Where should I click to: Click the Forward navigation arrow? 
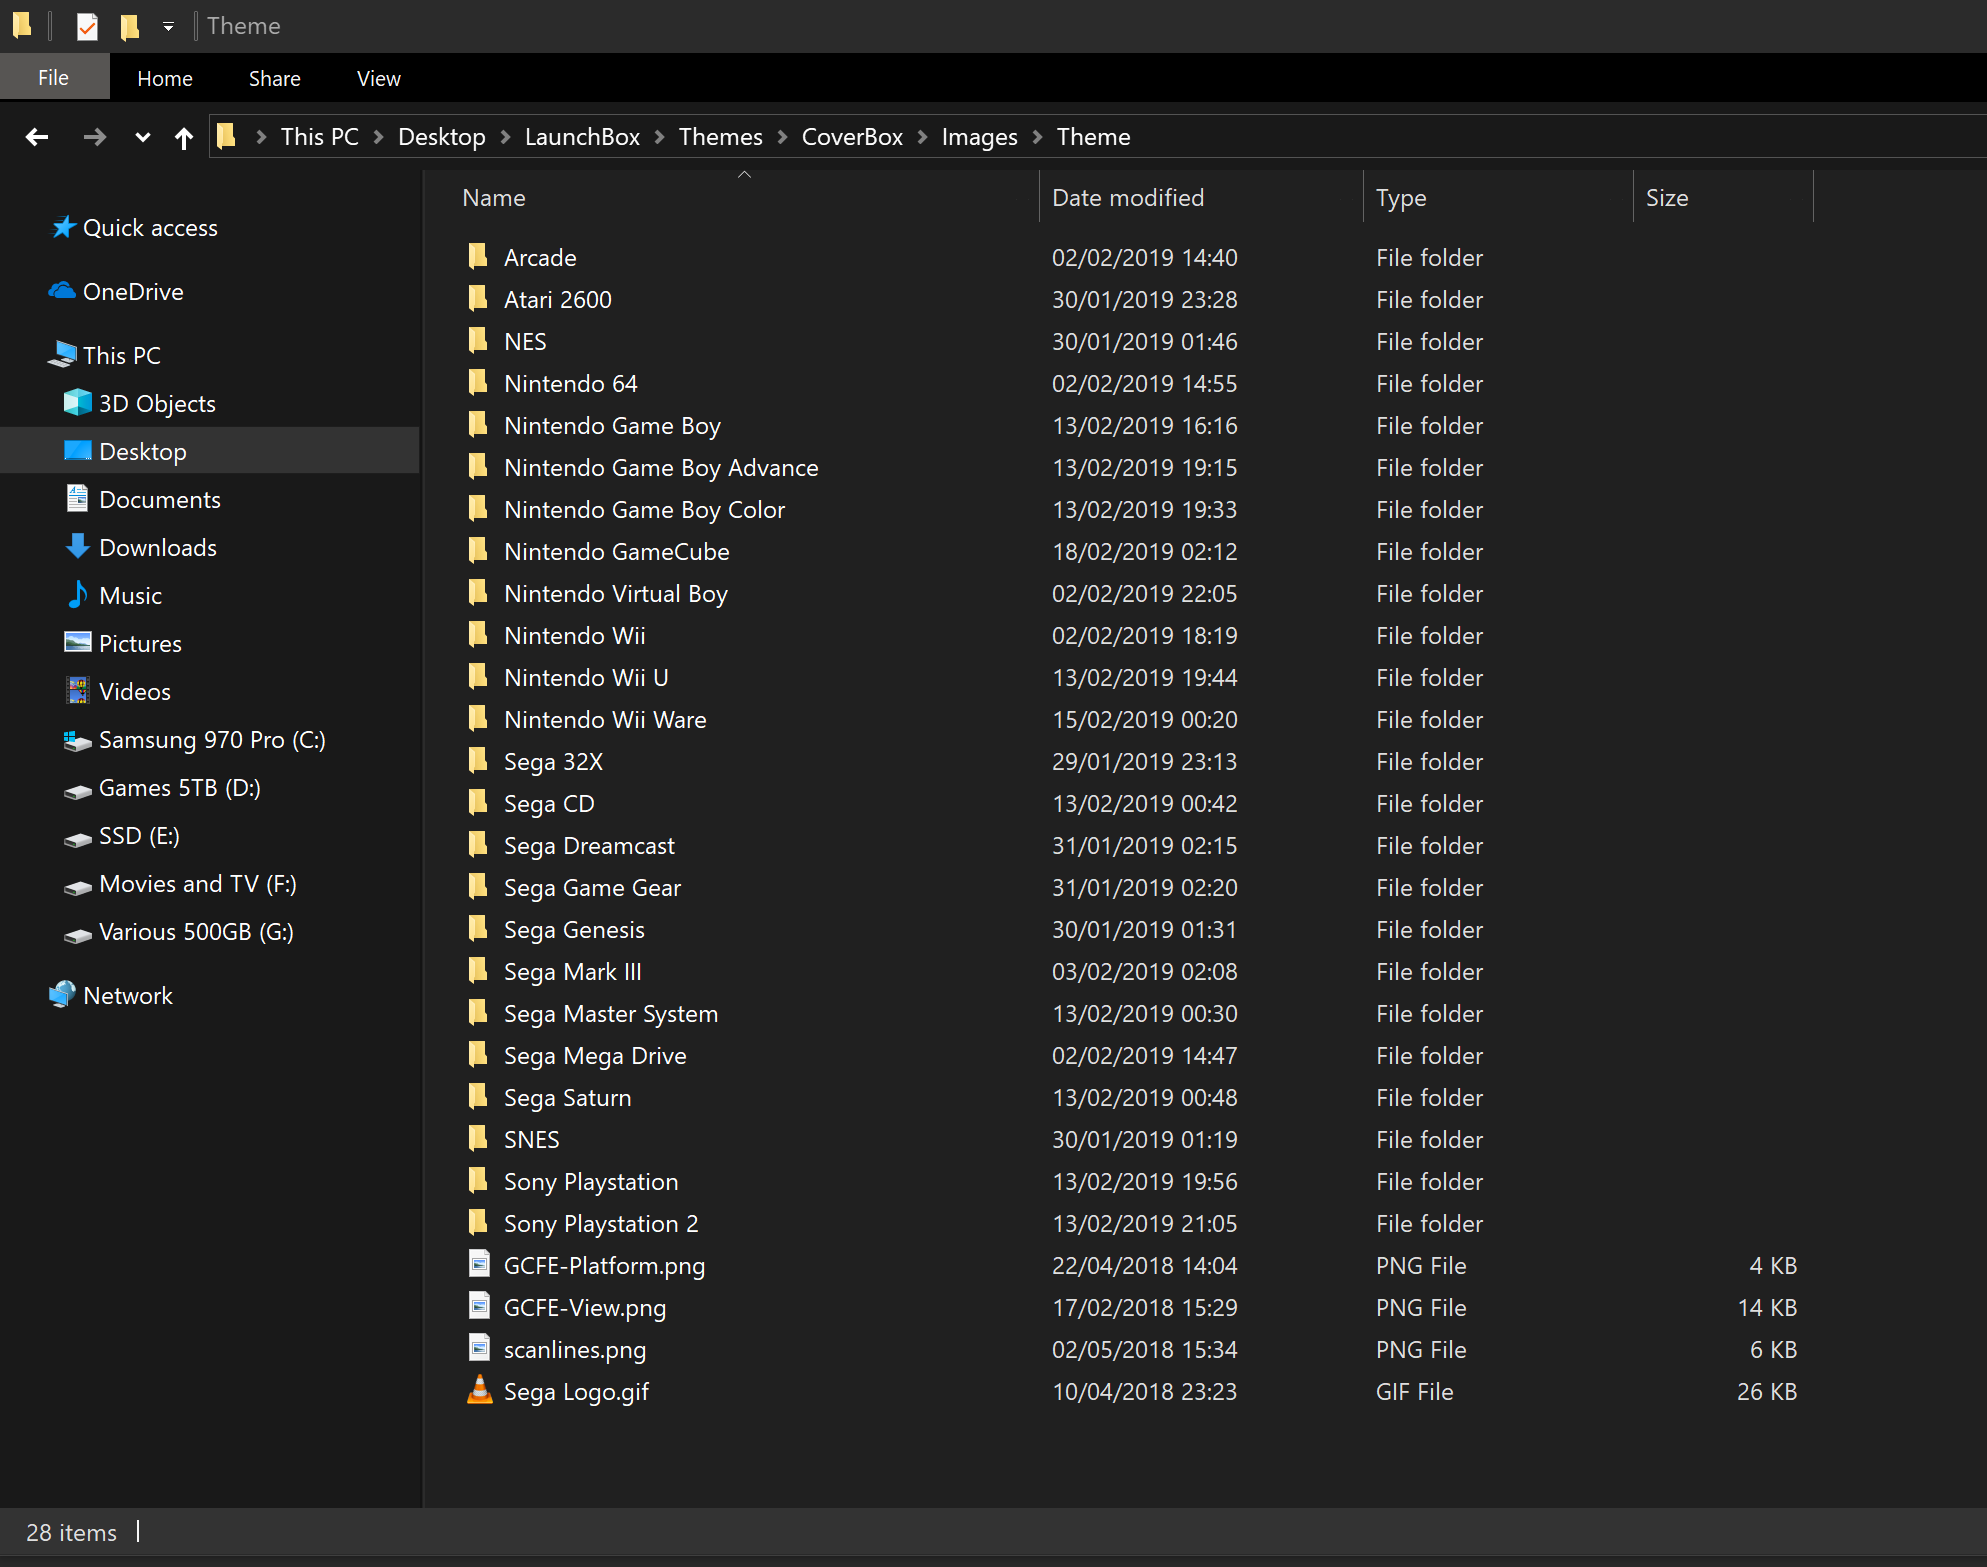point(94,137)
